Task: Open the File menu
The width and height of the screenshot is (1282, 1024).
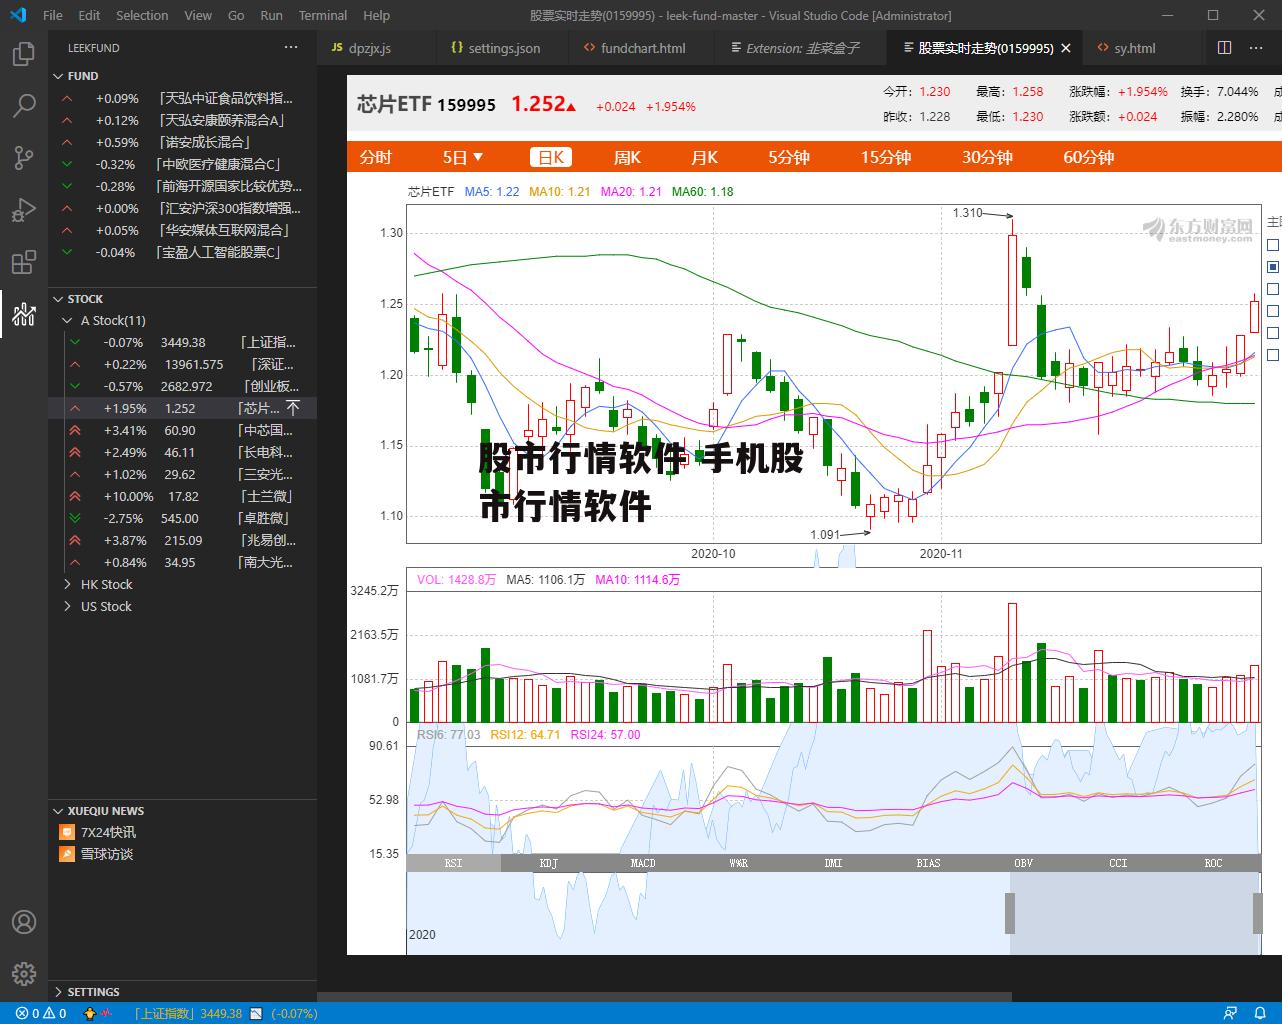Action: tap(53, 15)
